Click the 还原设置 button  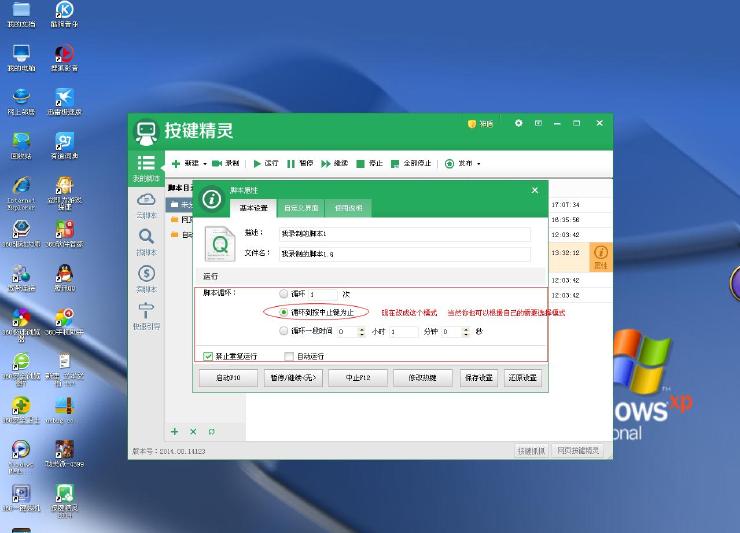coord(522,378)
